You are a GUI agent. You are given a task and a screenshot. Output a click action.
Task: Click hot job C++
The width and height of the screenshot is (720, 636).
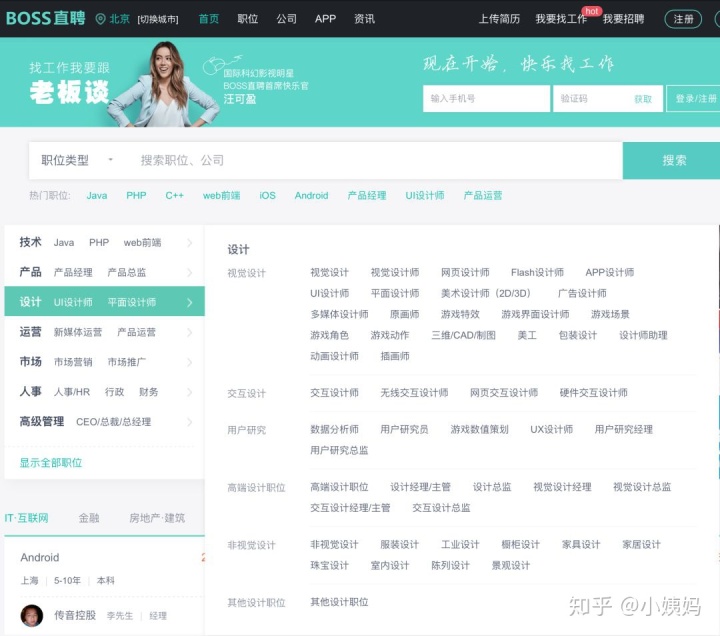(x=174, y=196)
